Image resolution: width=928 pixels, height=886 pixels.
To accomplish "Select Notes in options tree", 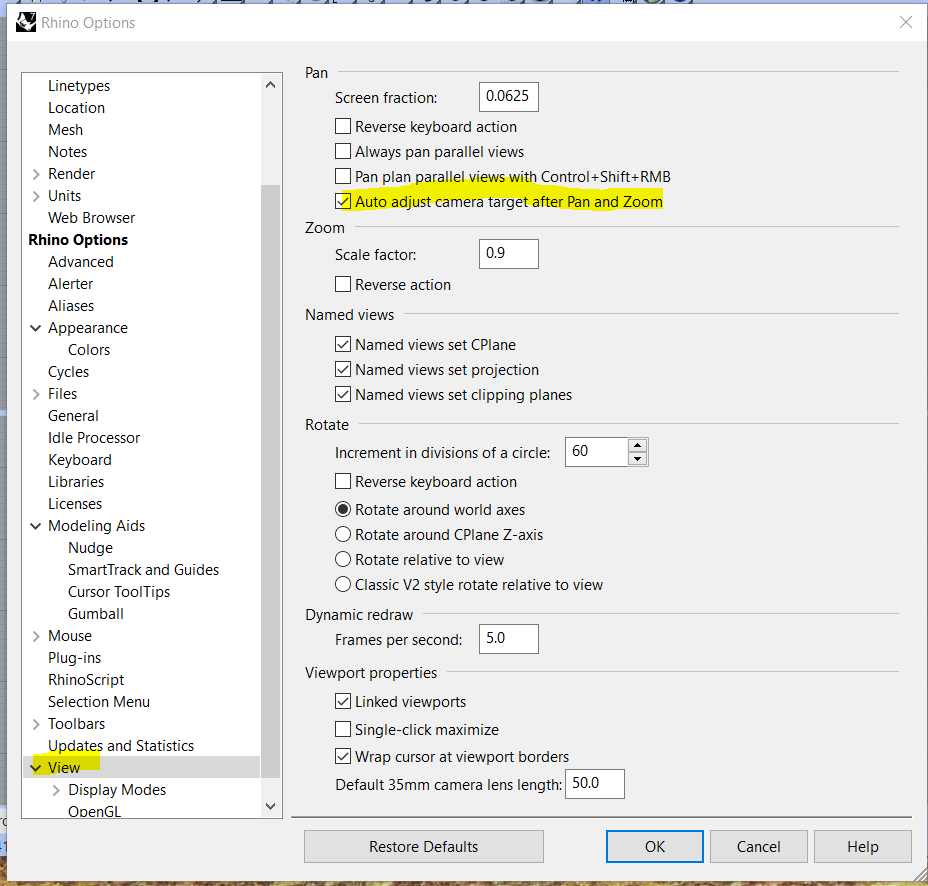I will tap(67, 152).
